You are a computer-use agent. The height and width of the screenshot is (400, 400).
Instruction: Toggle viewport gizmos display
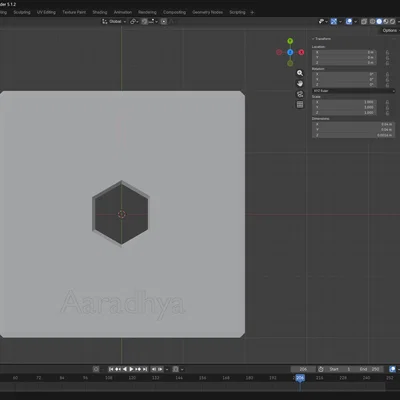[x=334, y=21]
